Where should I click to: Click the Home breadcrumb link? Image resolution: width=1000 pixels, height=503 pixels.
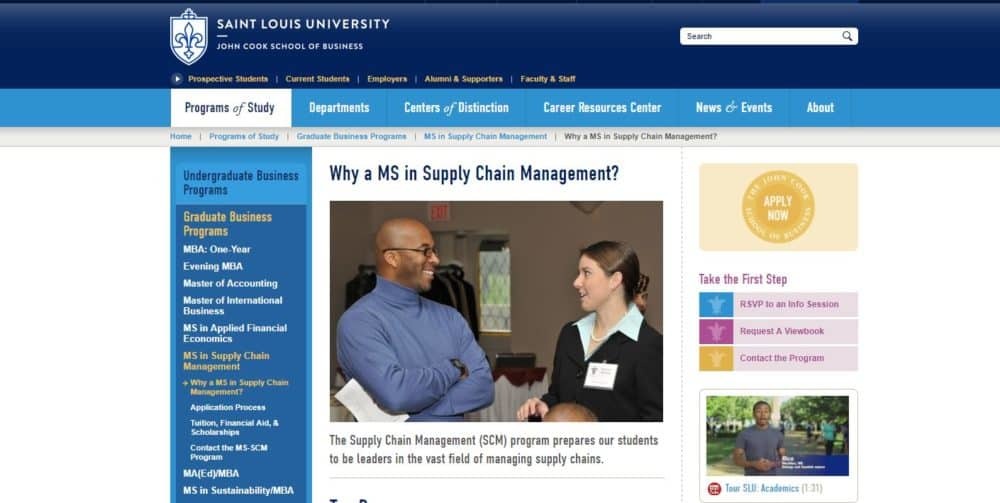point(180,136)
